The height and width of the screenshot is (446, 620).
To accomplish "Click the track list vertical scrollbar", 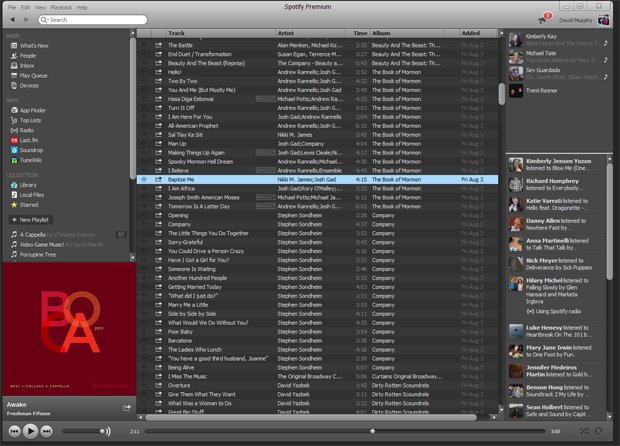I will click(501, 94).
